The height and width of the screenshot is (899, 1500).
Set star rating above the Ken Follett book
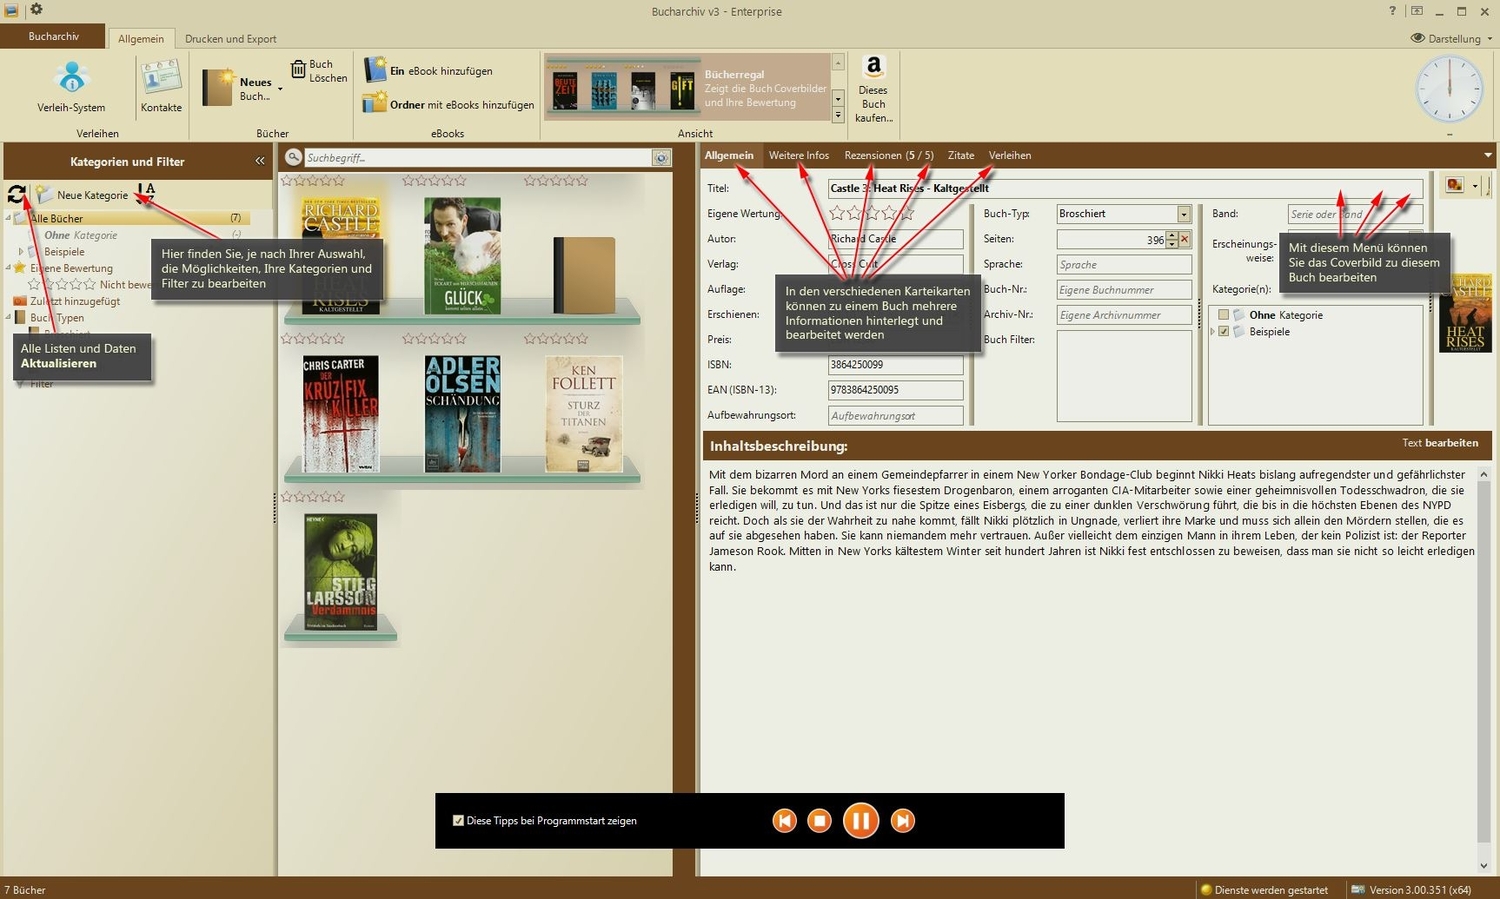point(556,339)
